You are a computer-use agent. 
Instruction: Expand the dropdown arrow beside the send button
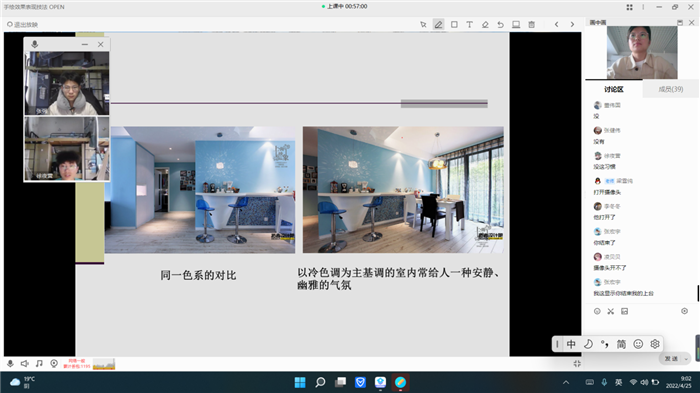pyautogui.click(x=686, y=359)
